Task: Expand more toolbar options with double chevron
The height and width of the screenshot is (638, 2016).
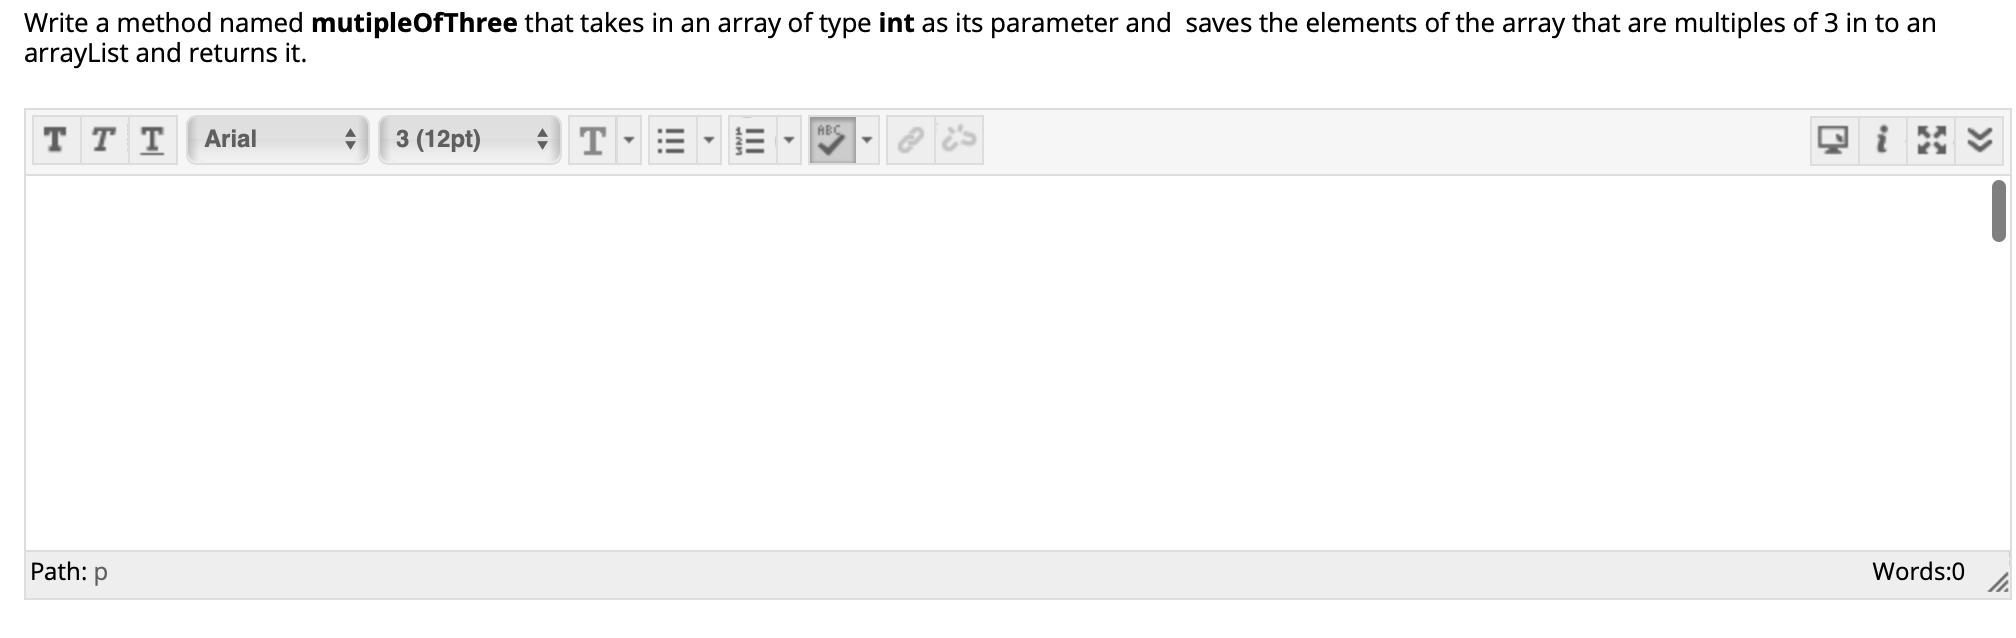Action: coord(1978,141)
